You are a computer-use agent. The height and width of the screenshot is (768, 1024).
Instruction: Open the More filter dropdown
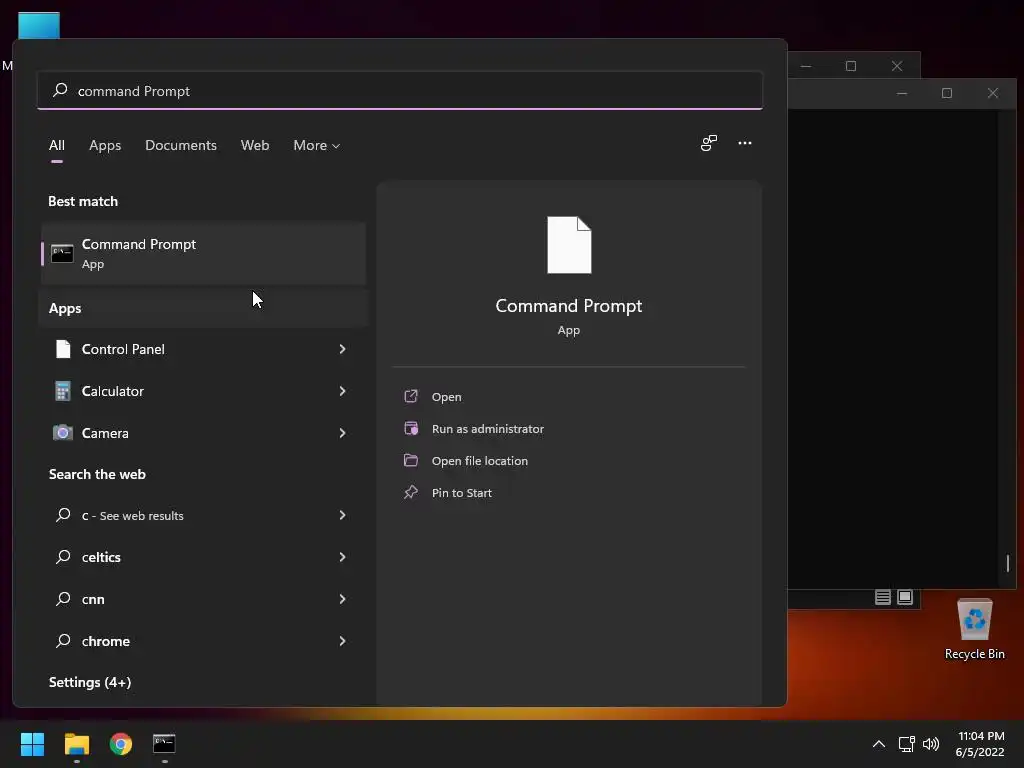(x=317, y=146)
